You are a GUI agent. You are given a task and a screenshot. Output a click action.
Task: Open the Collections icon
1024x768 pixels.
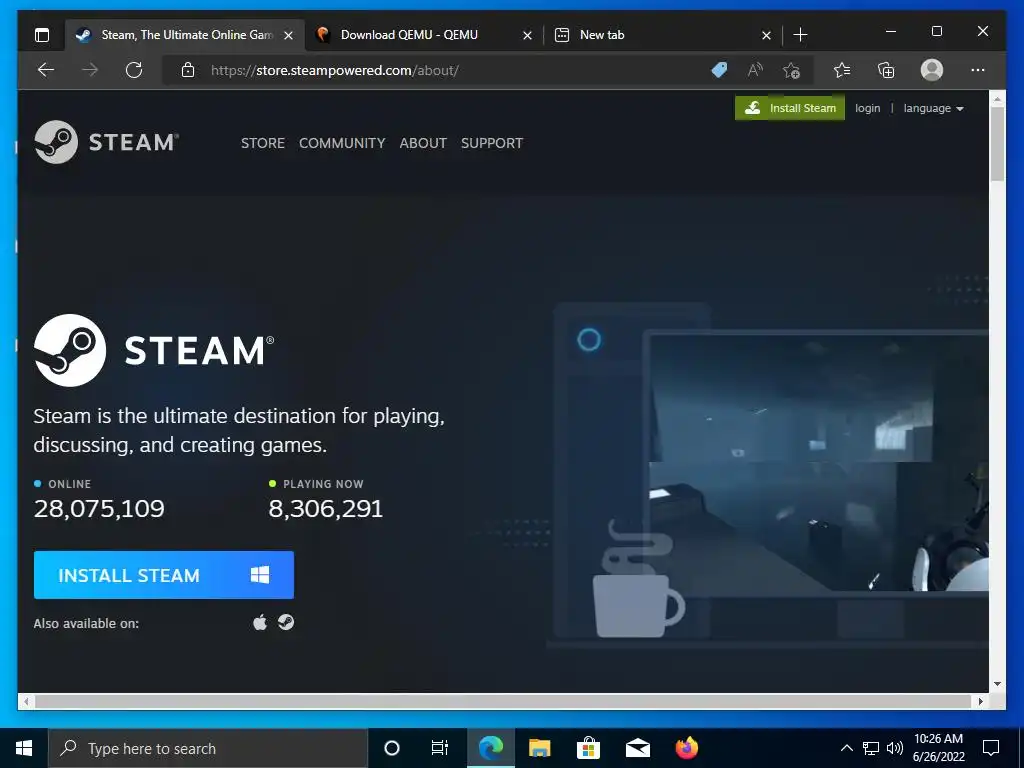tap(886, 70)
